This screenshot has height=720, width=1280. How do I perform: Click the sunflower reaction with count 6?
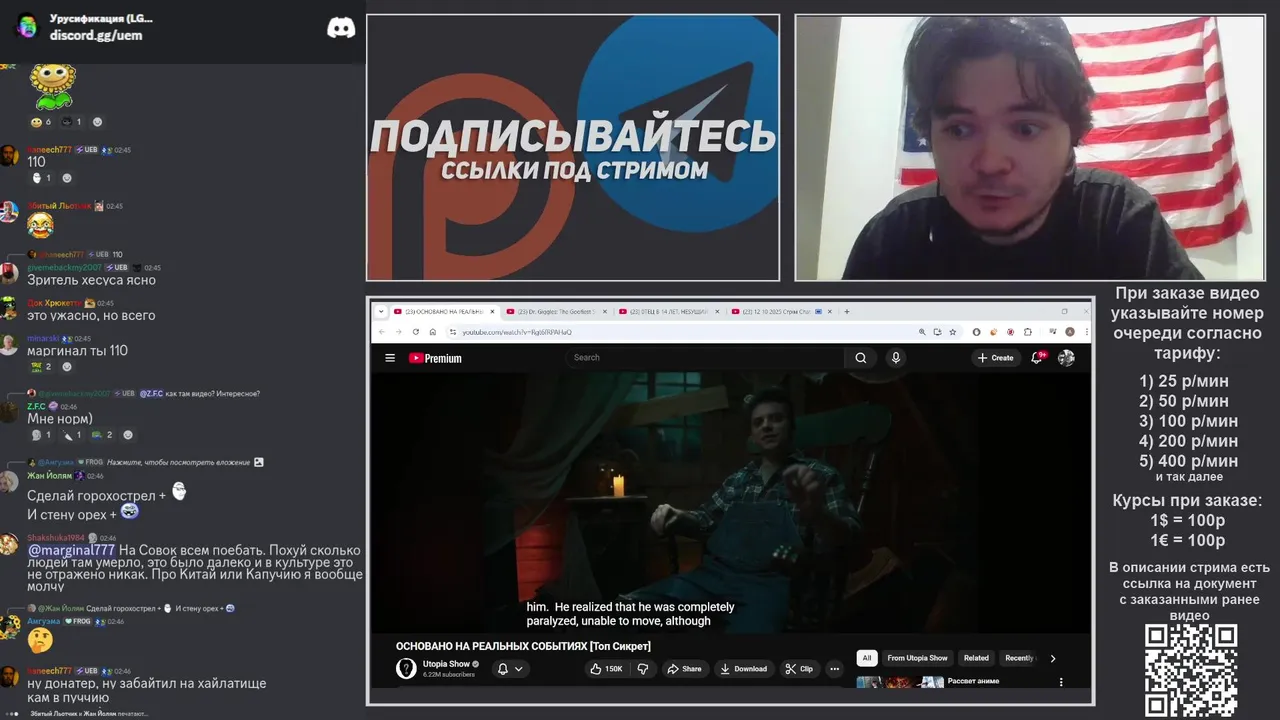click(41, 122)
